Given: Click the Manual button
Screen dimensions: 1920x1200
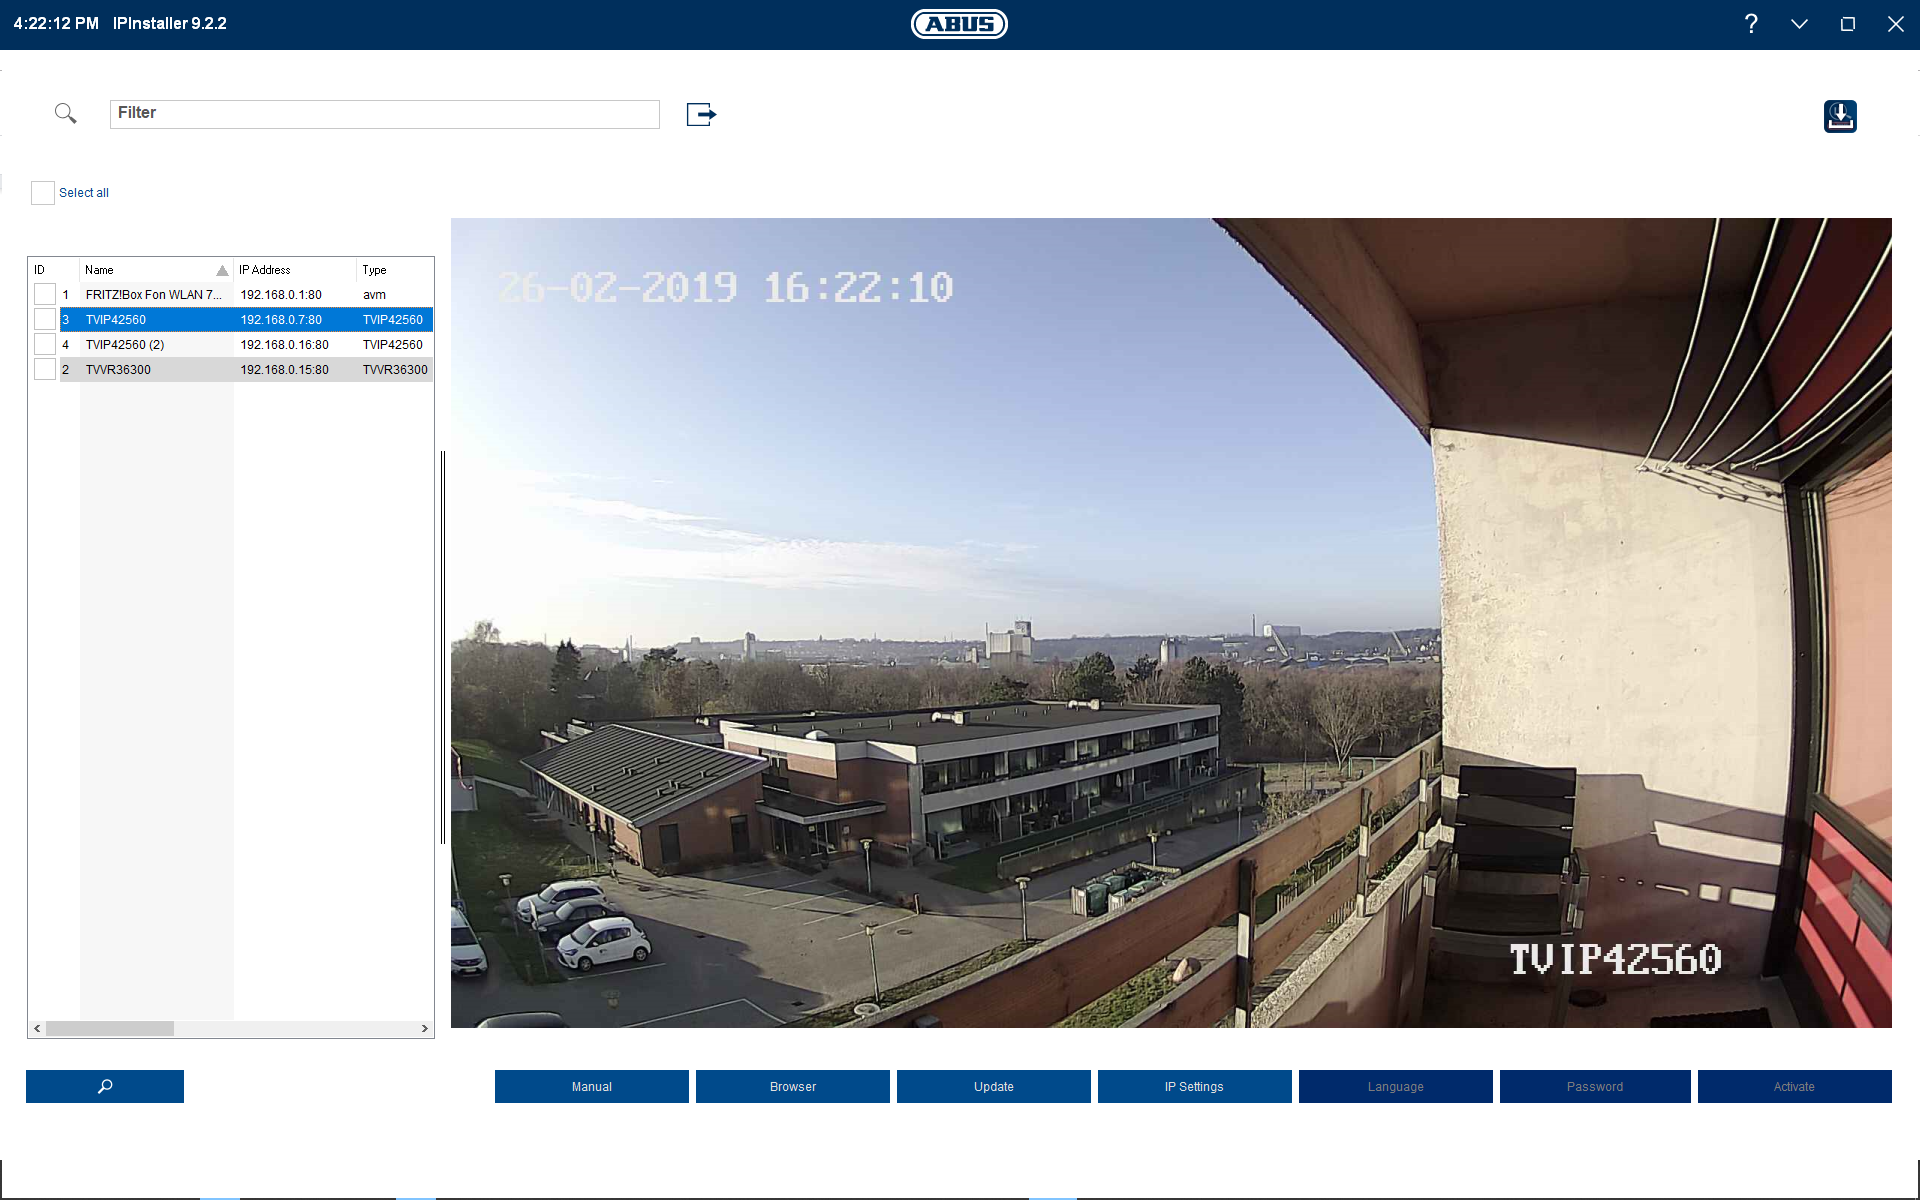Looking at the screenshot, I should [591, 1087].
